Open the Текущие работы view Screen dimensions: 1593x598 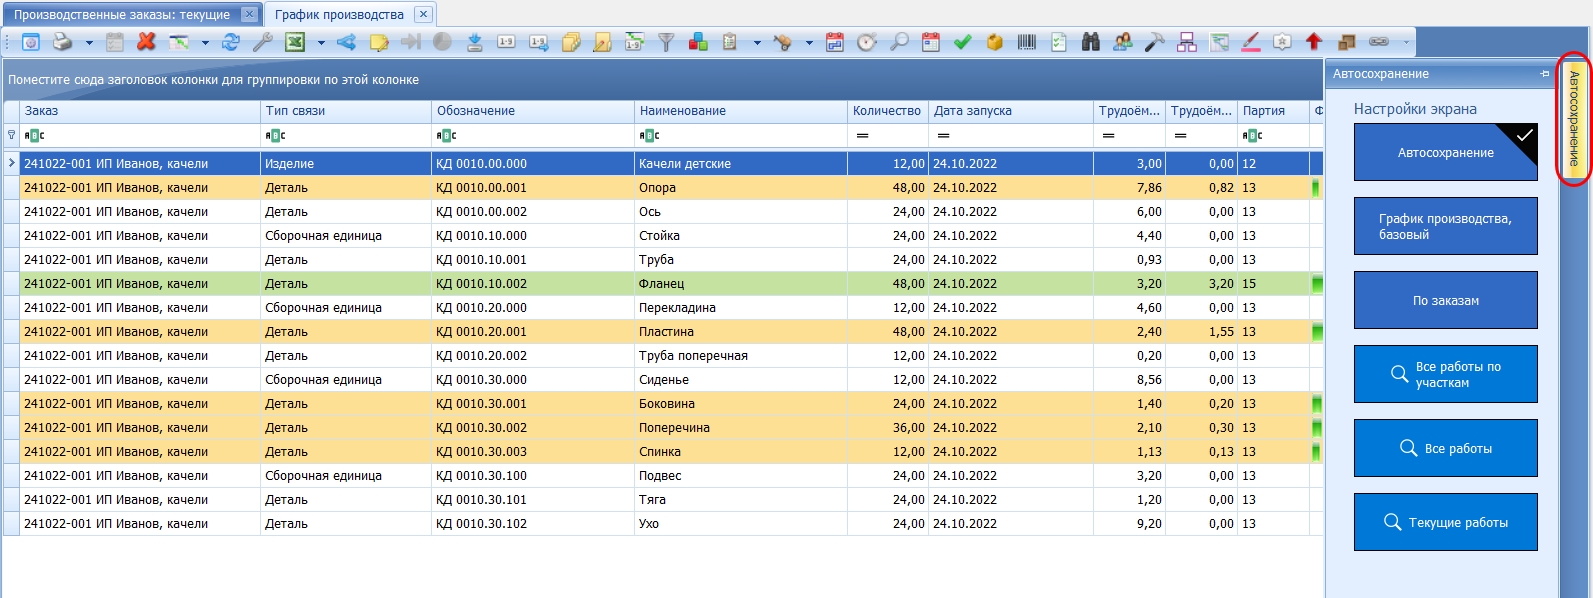(x=1446, y=523)
